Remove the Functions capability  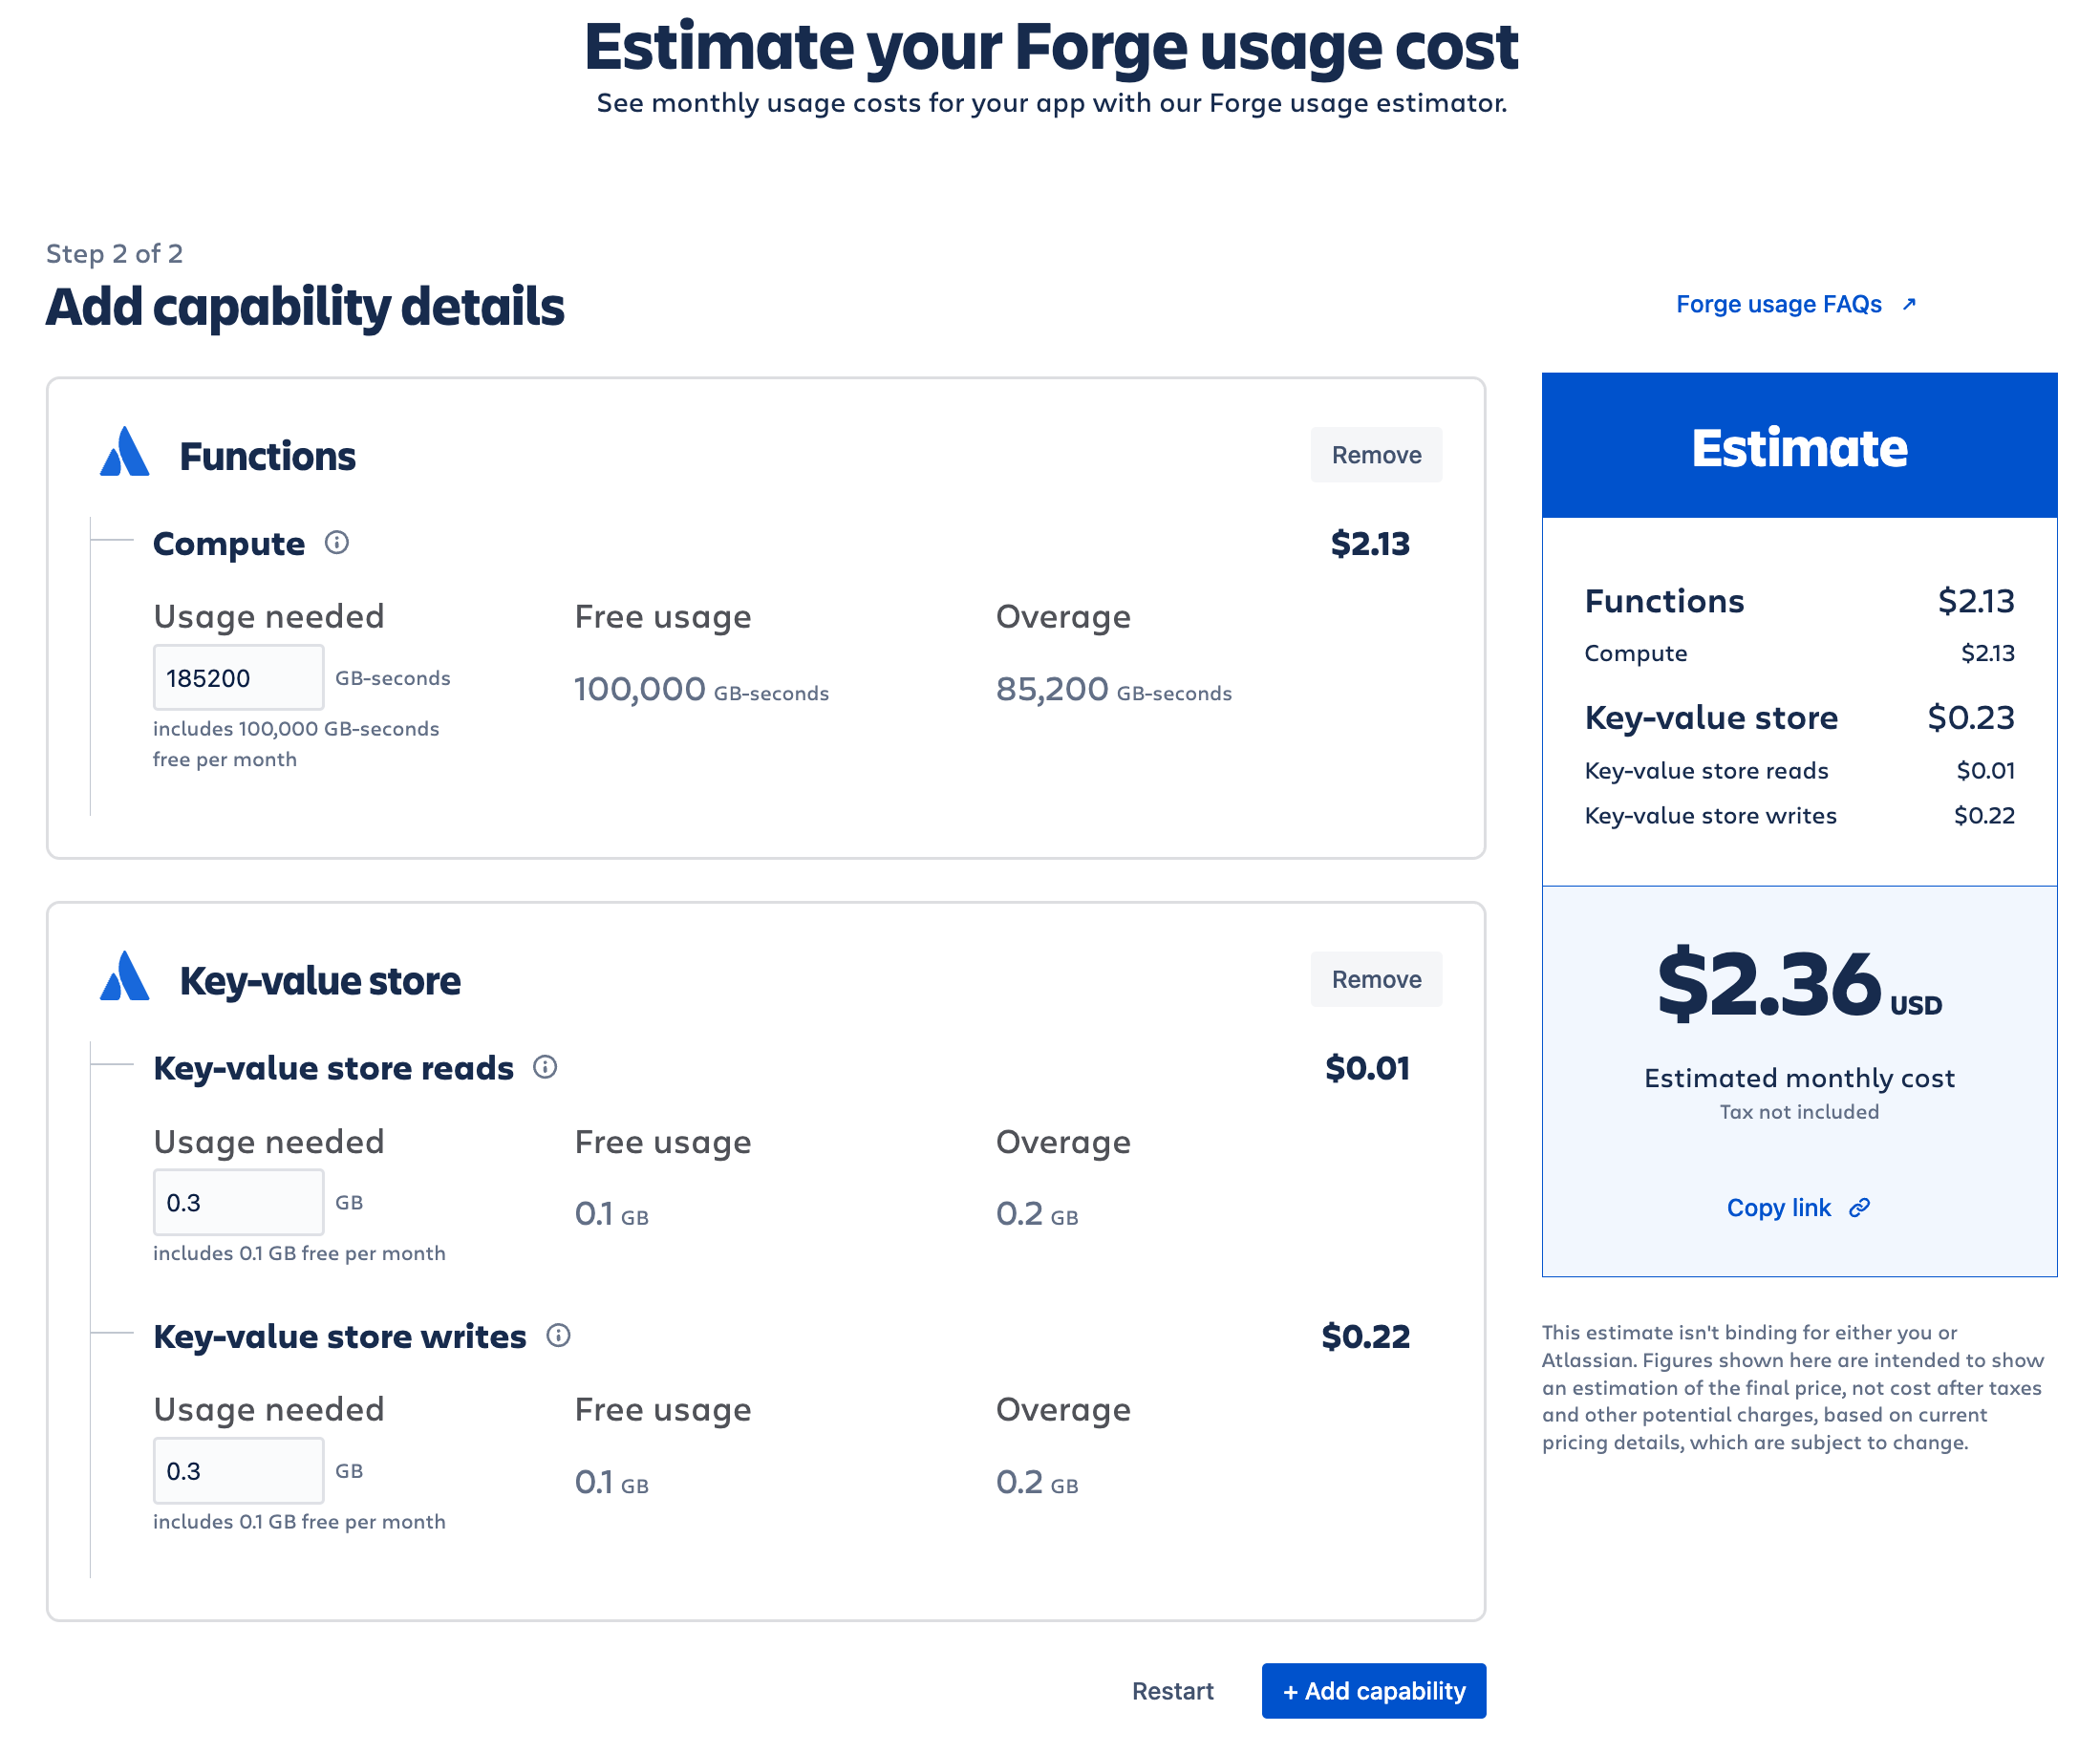[x=1375, y=455]
